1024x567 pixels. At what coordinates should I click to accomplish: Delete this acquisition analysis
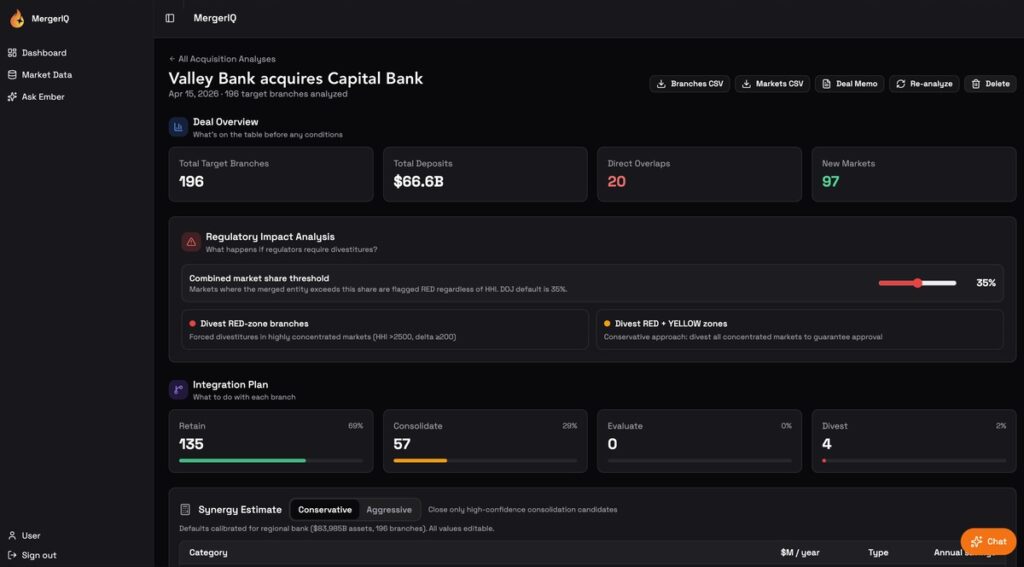[990, 84]
